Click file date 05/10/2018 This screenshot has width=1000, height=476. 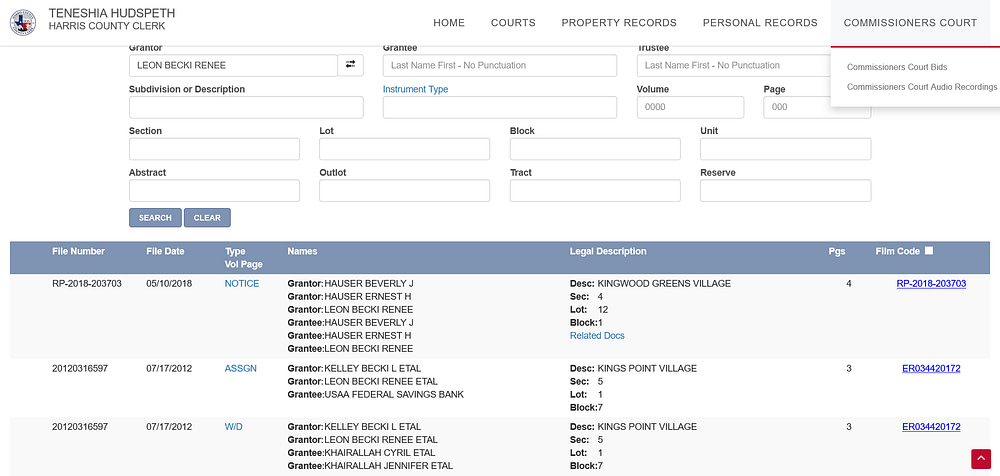pyautogui.click(x=169, y=283)
